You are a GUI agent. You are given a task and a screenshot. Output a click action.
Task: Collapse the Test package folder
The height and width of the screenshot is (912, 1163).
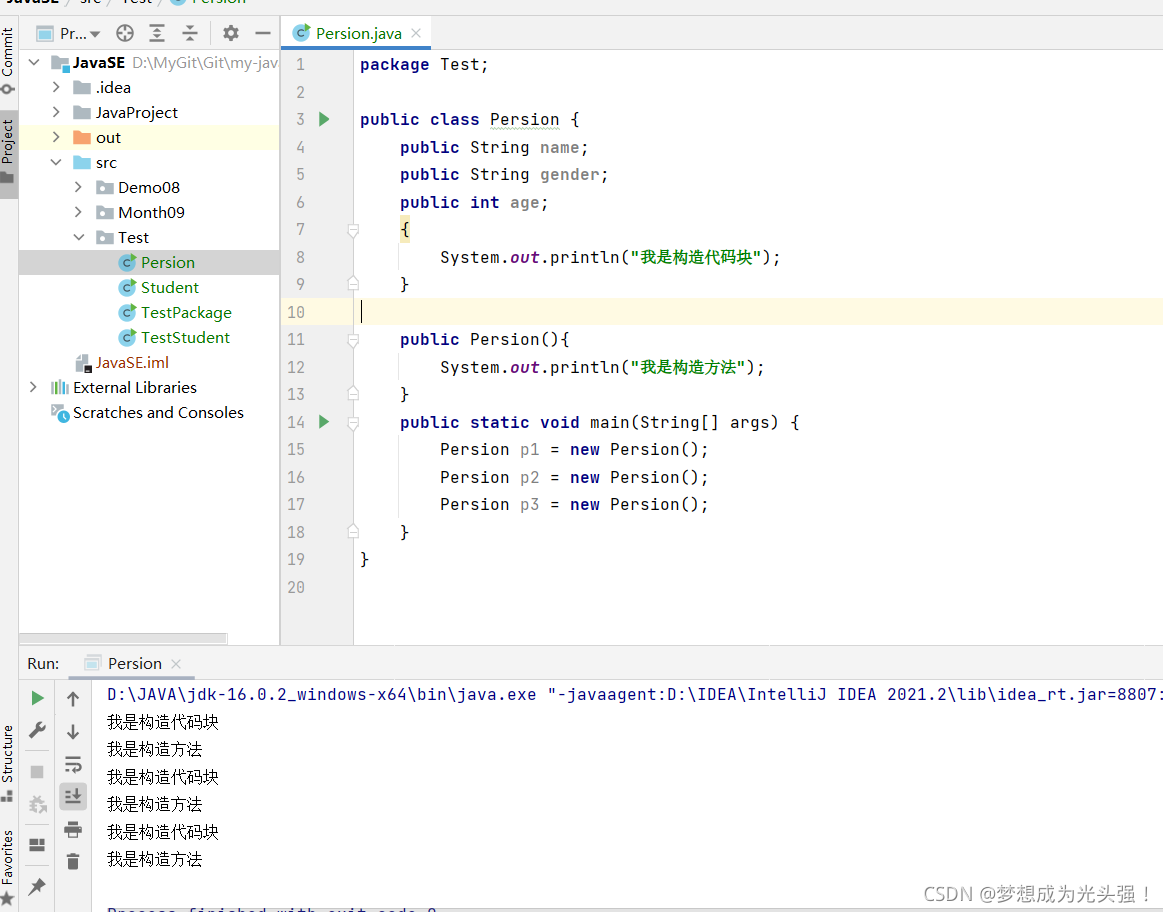79,237
